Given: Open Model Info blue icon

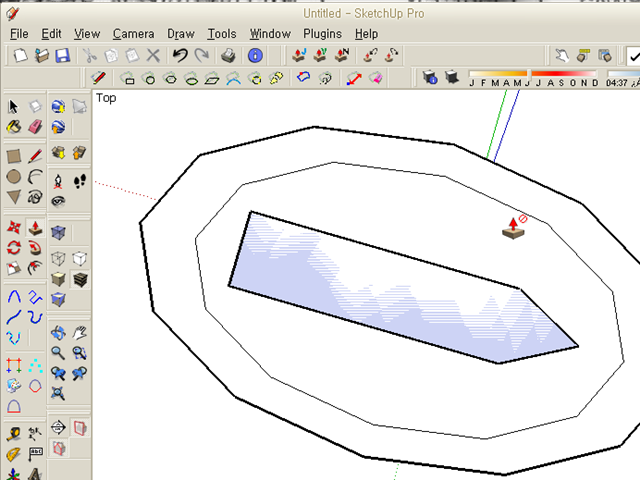Looking at the screenshot, I should tap(255, 56).
